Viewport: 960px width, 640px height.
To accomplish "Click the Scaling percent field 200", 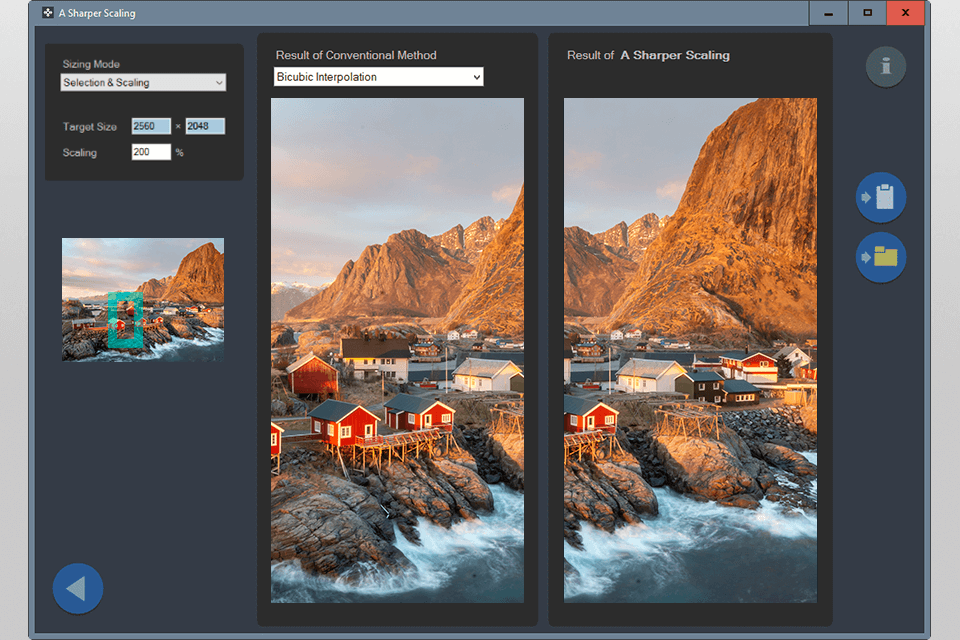I will coord(151,152).
